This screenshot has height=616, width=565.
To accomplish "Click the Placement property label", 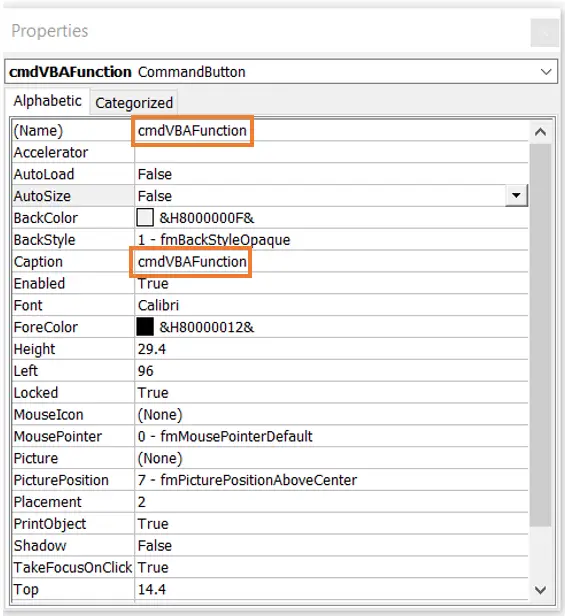I will tap(48, 502).
